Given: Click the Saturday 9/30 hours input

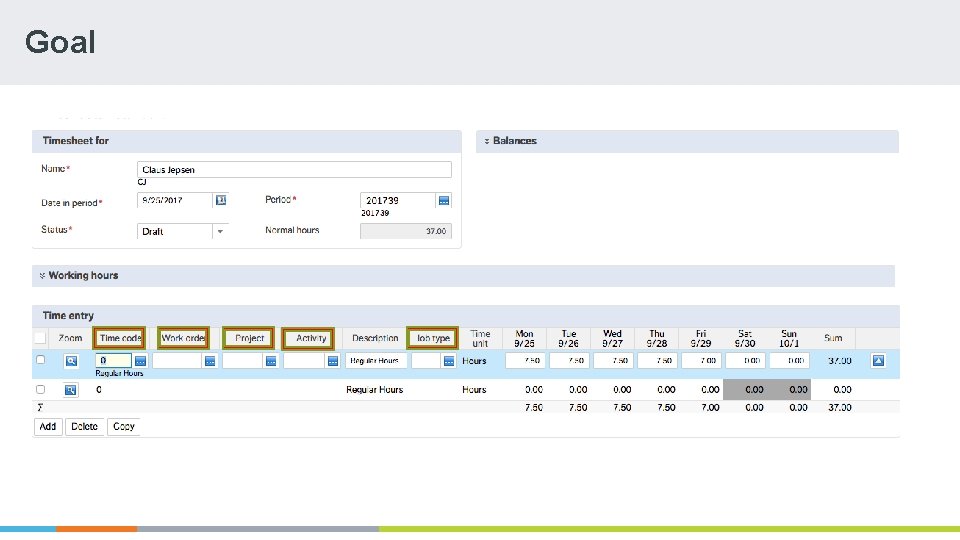Looking at the screenshot, I should click(746, 361).
